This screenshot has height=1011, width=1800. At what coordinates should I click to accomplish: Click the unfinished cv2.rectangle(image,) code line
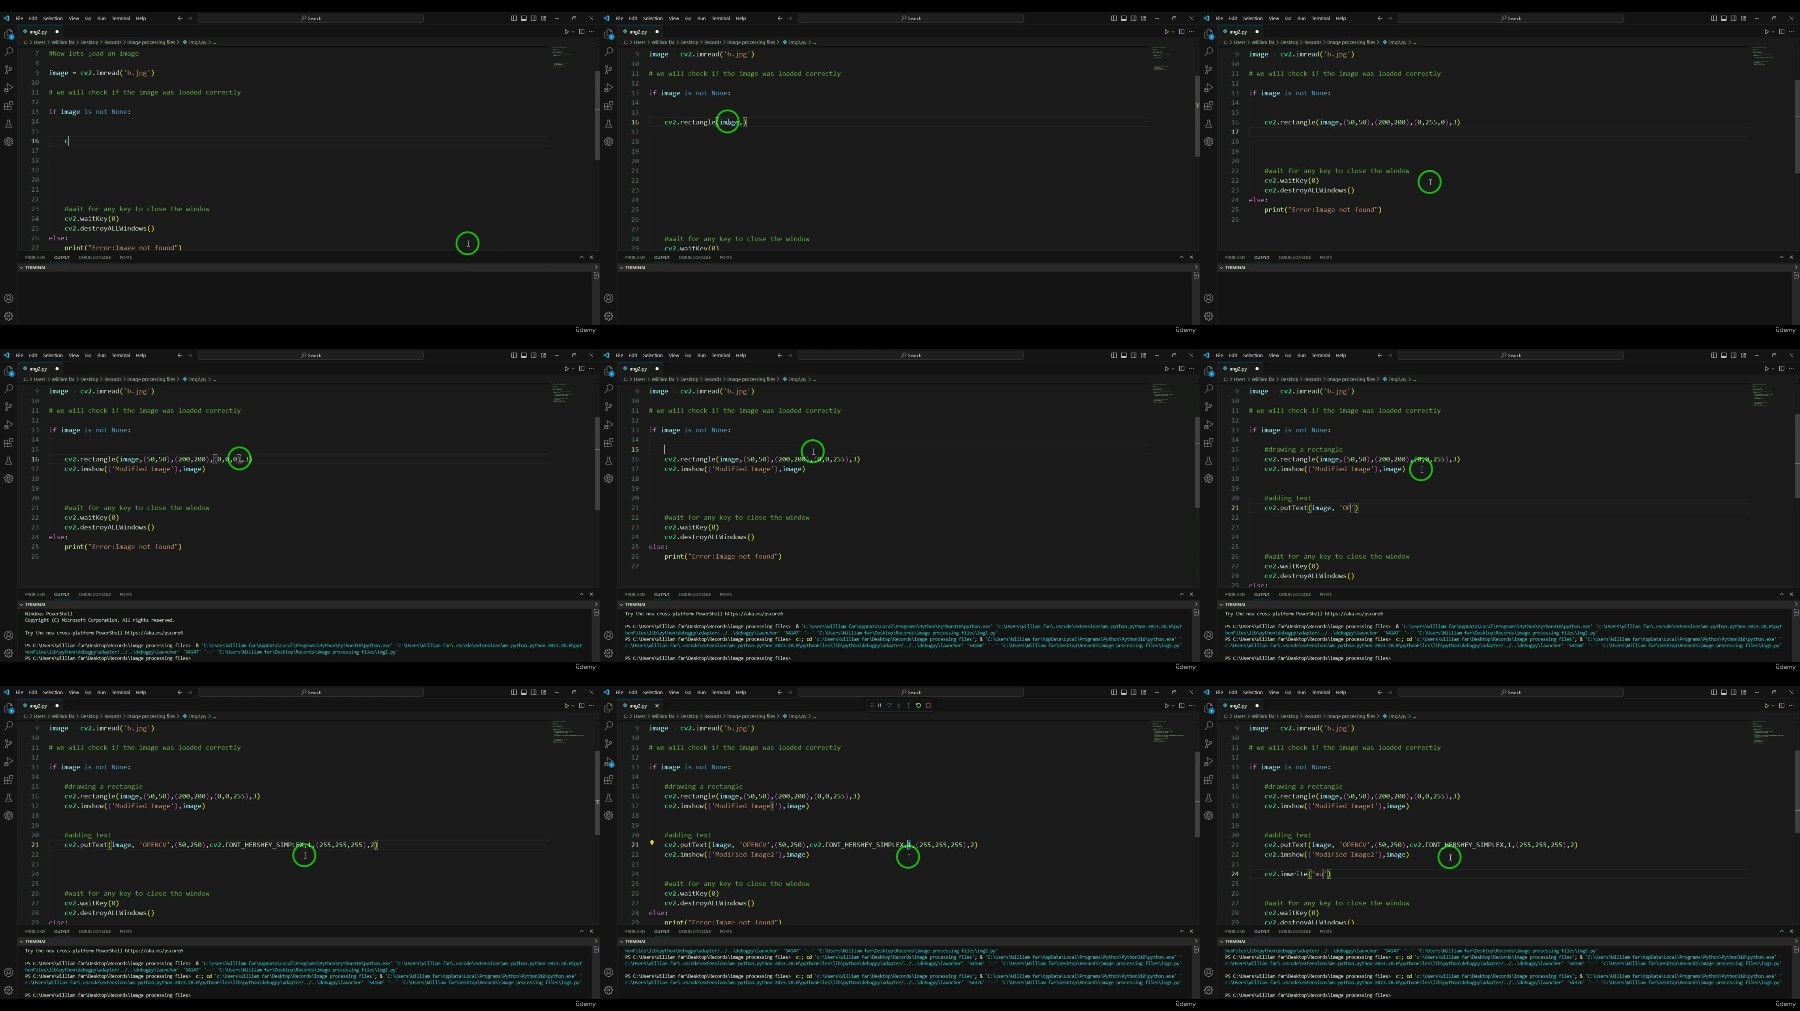(x=705, y=122)
